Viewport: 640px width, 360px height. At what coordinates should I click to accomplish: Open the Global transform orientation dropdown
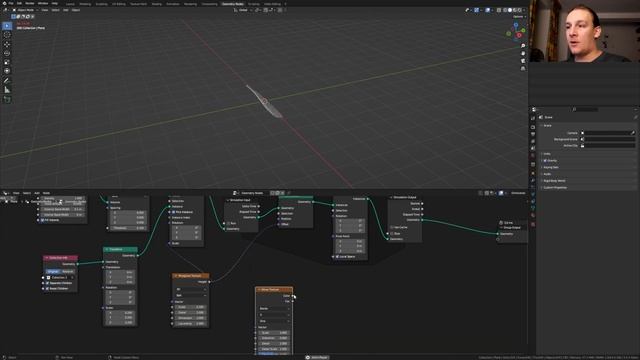[242, 10]
